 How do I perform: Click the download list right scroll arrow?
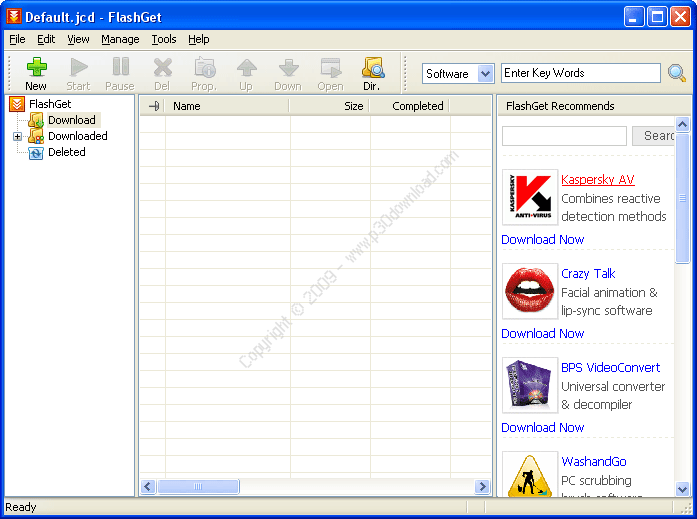(x=482, y=487)
